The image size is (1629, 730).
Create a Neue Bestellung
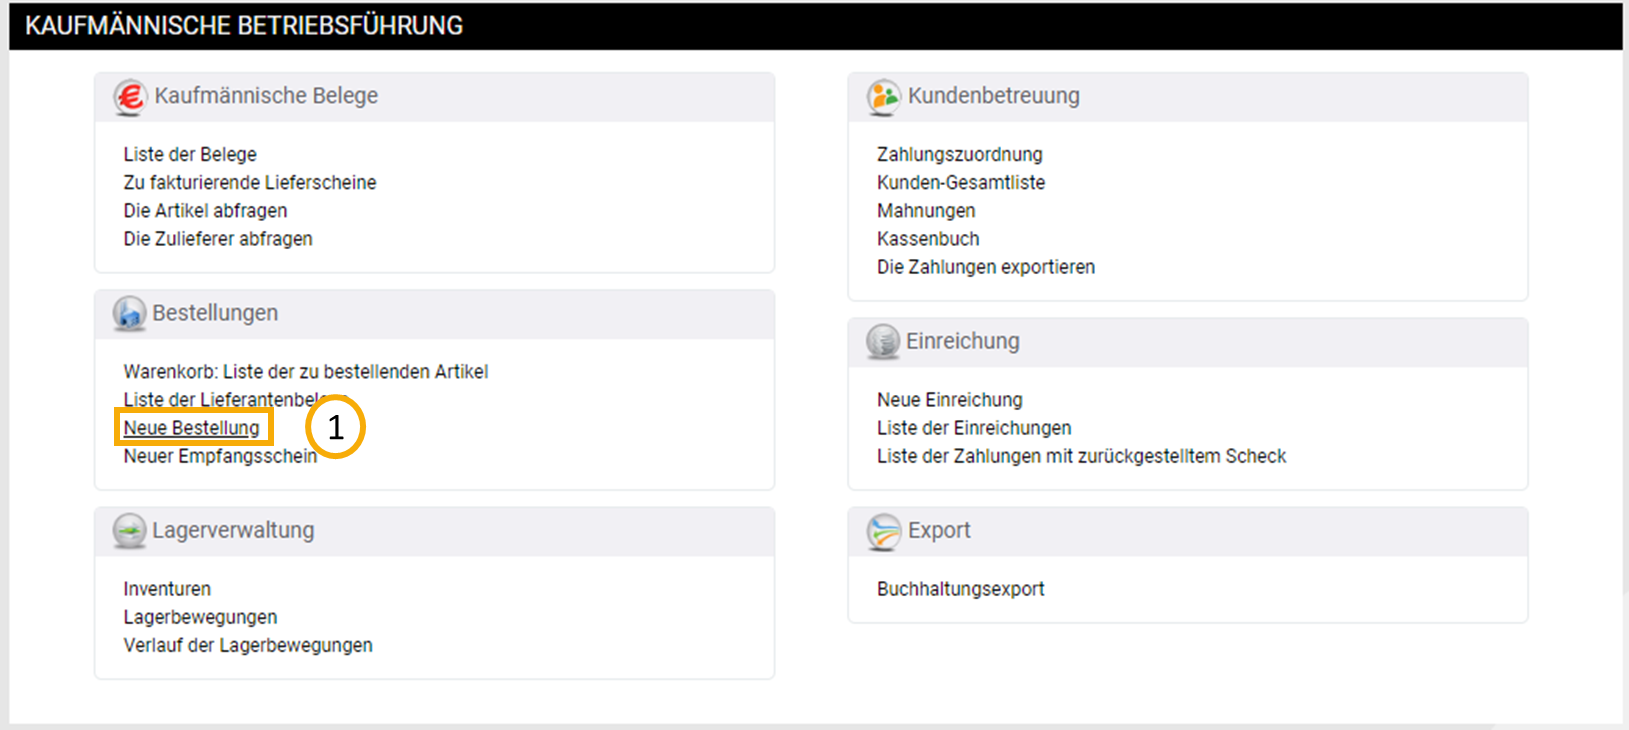(x=191, y=428)
